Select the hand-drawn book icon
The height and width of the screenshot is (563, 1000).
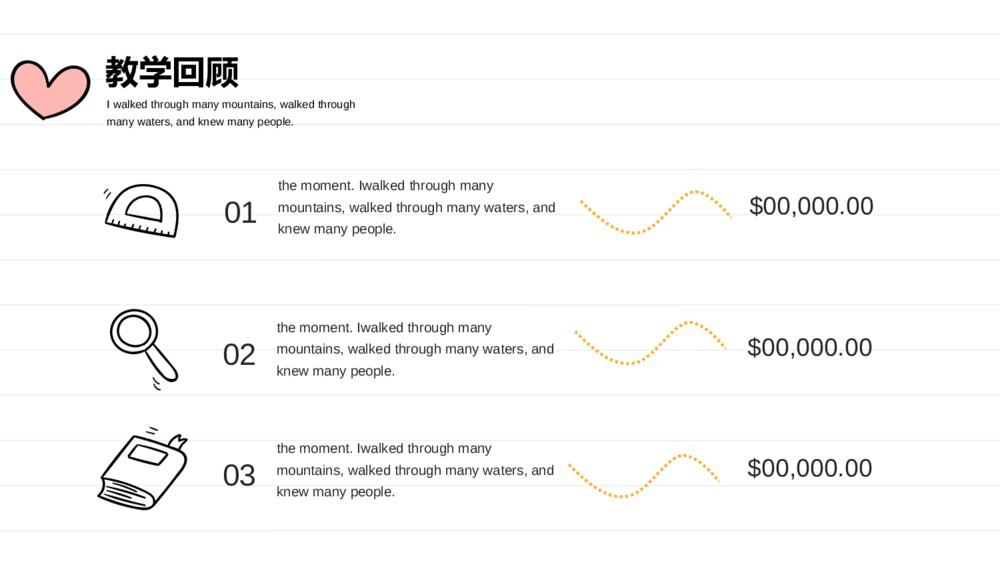(143, 469)
